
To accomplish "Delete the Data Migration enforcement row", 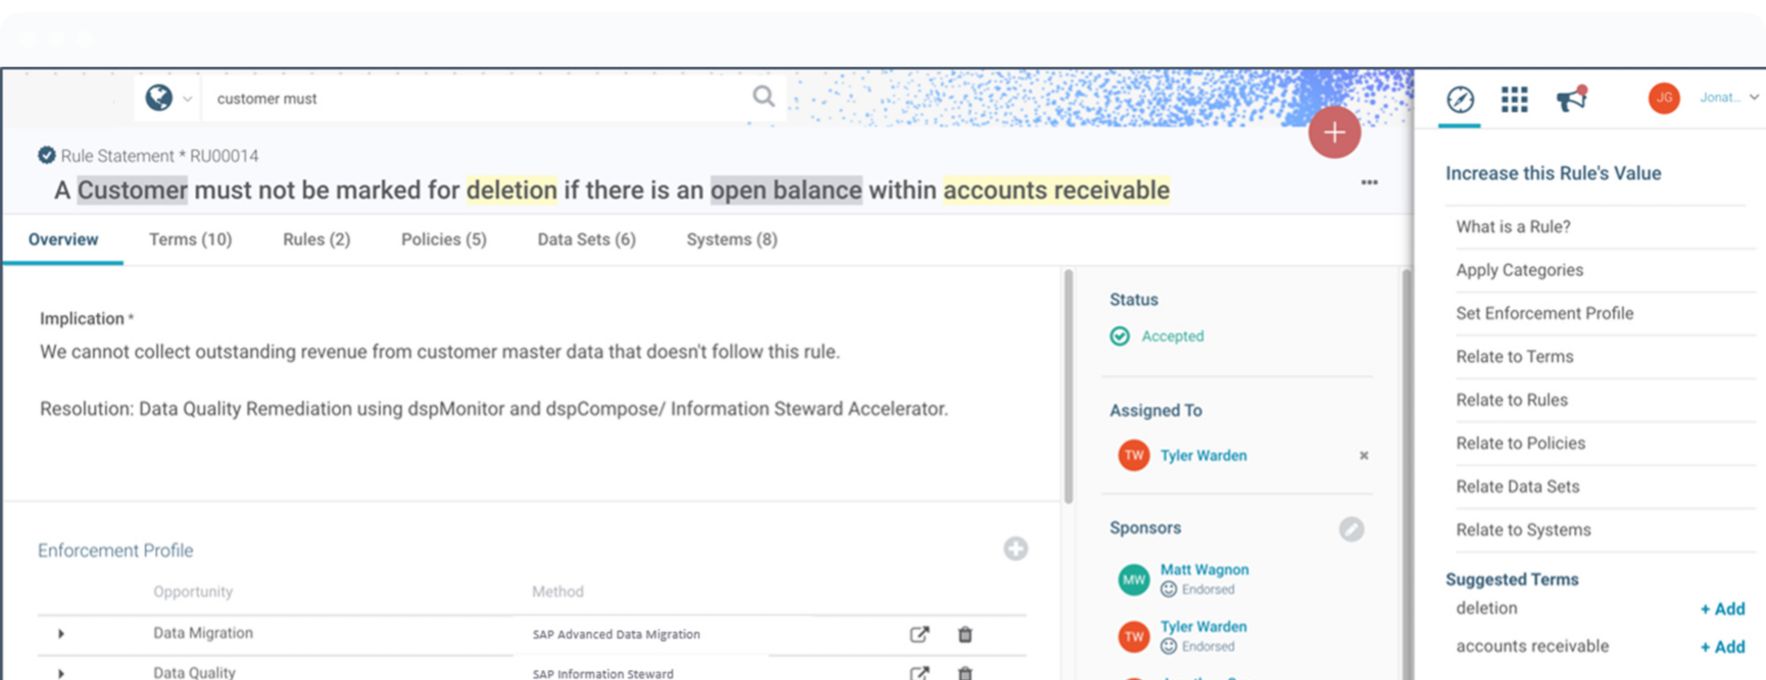I will [965, 634].
